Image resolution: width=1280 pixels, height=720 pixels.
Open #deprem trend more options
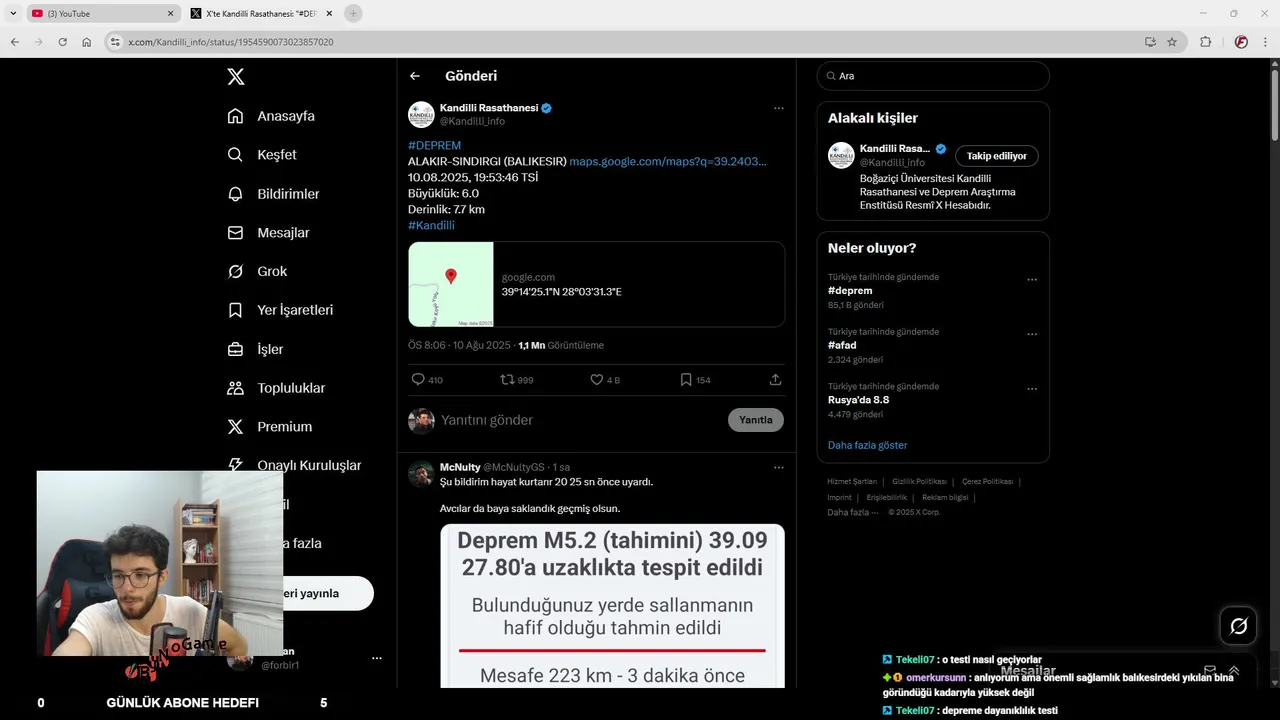pyautogui.click(x=1032, y=280)
